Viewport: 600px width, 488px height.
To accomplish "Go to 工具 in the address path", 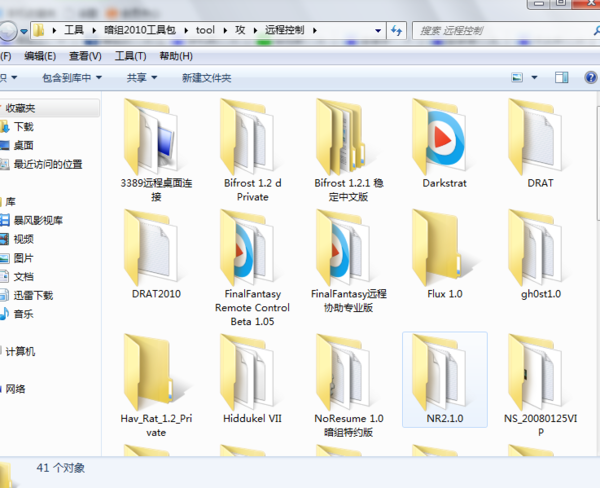I will pos(74,30).
